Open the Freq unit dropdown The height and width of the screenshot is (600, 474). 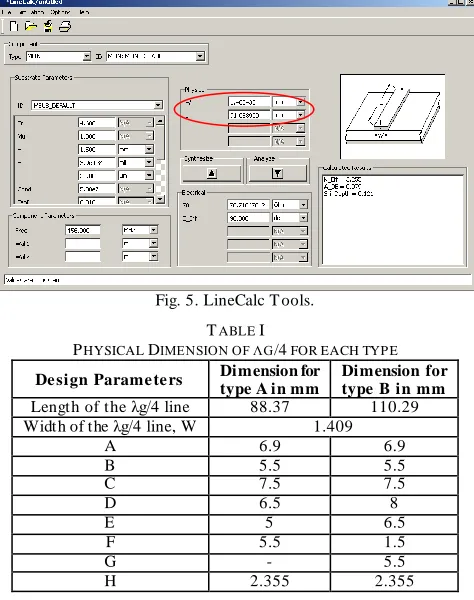153,230
